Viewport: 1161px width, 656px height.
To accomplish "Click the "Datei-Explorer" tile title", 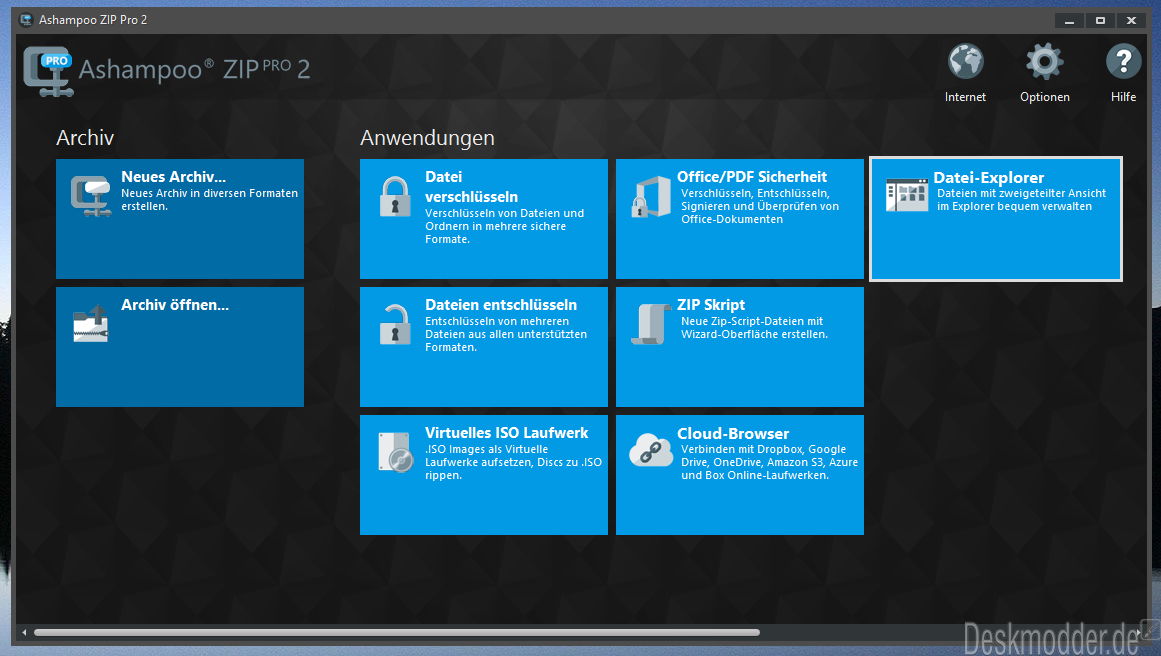I will point(988,178).
